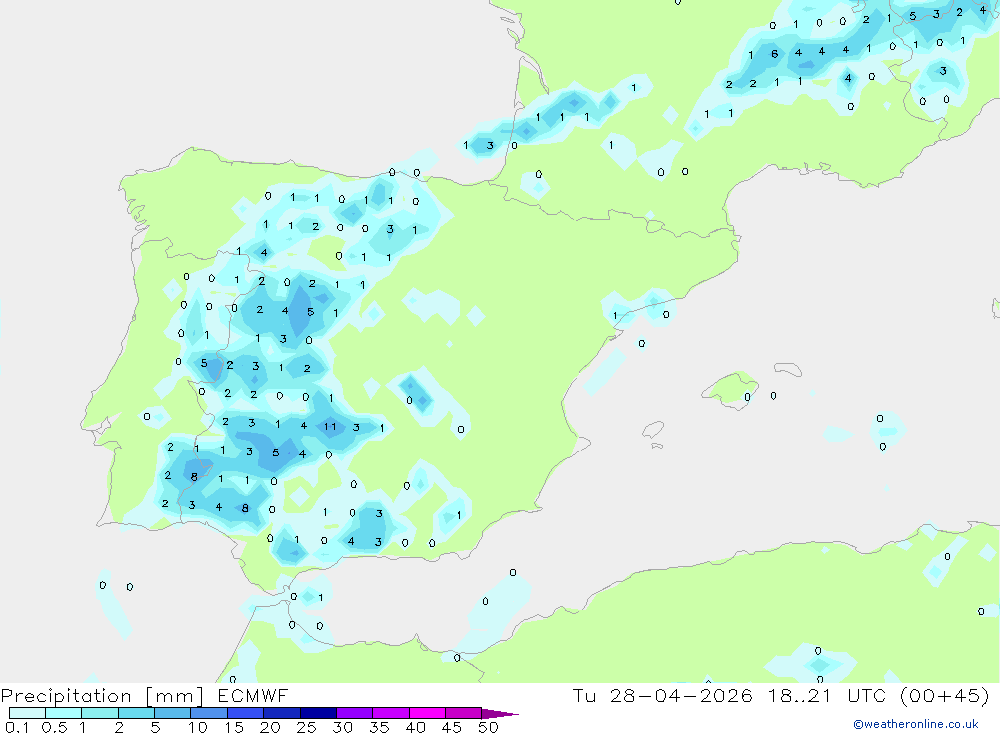This screenshot has height=733, width=1000.
Task: Click the '25' legend scale label
Action: click(307, 727)
